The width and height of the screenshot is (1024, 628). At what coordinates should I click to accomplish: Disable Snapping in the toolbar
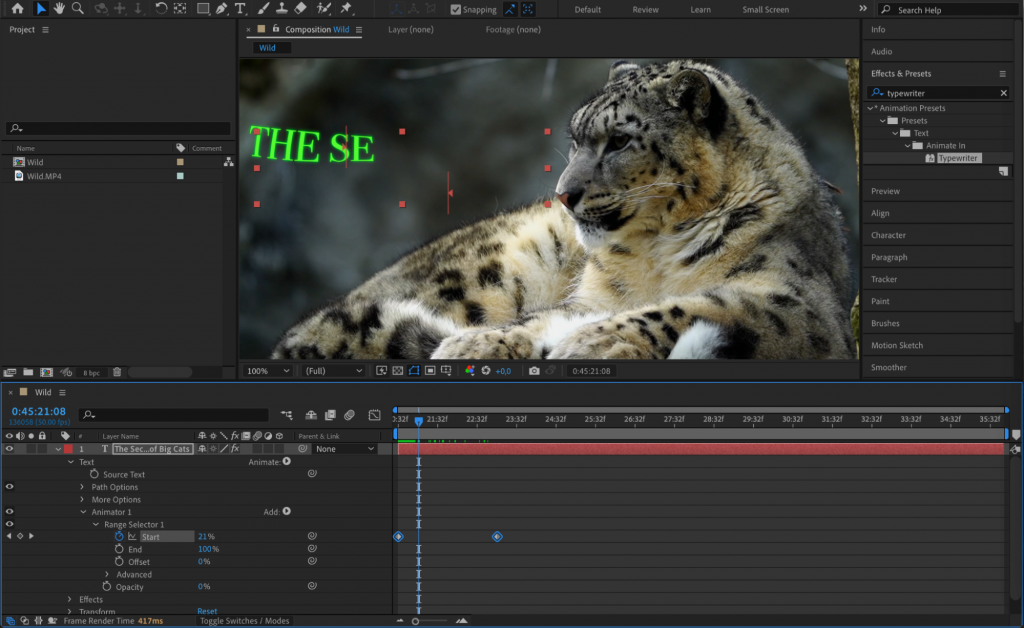[455, 9]
